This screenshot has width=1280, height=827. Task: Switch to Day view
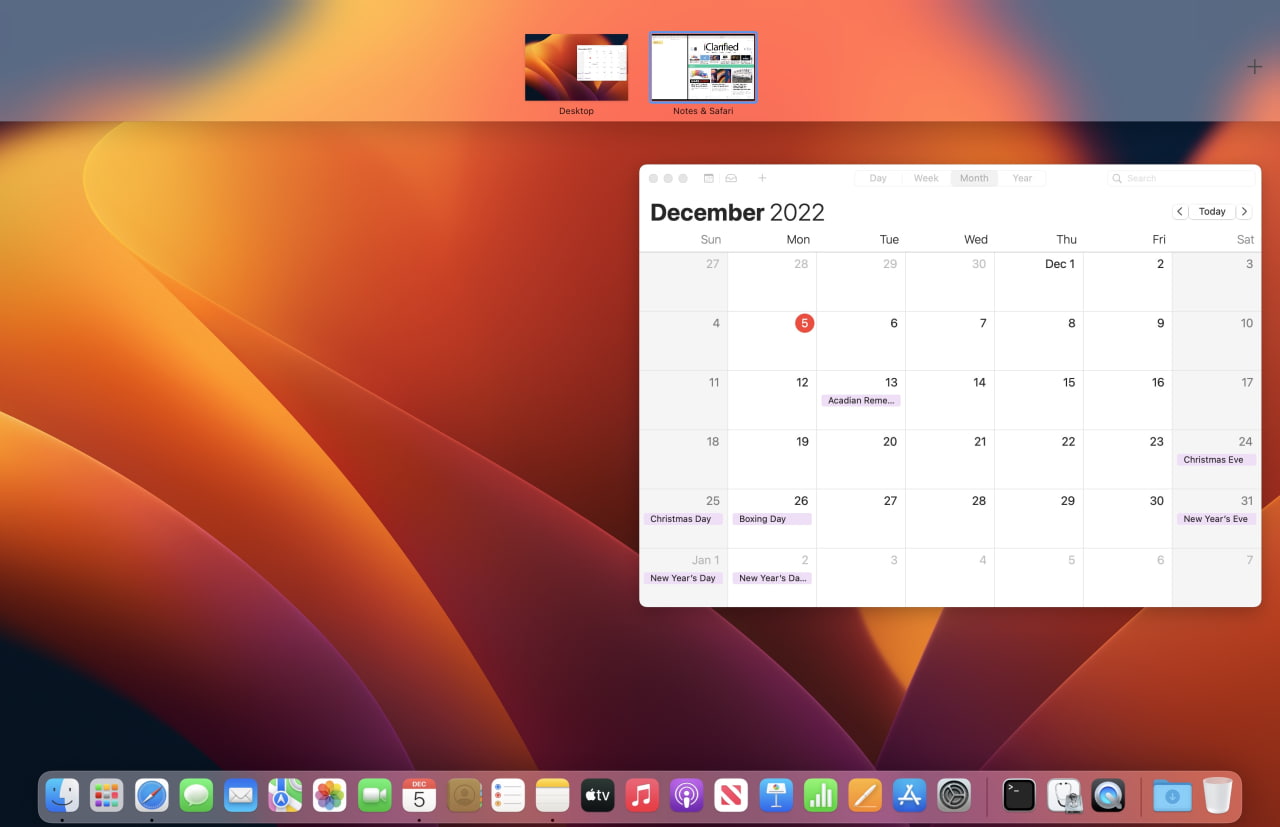pyautogui.click(x=877, y=177)
